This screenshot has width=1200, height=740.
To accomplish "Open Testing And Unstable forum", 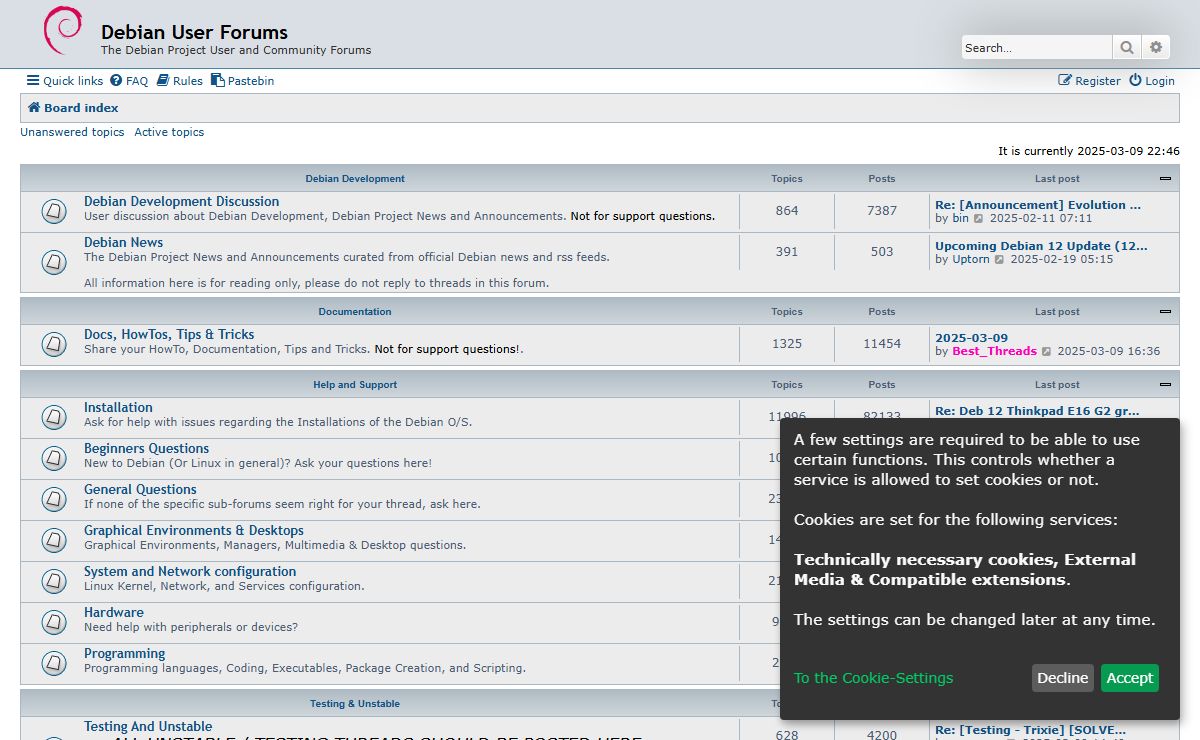I will click(x=148, y=727).
